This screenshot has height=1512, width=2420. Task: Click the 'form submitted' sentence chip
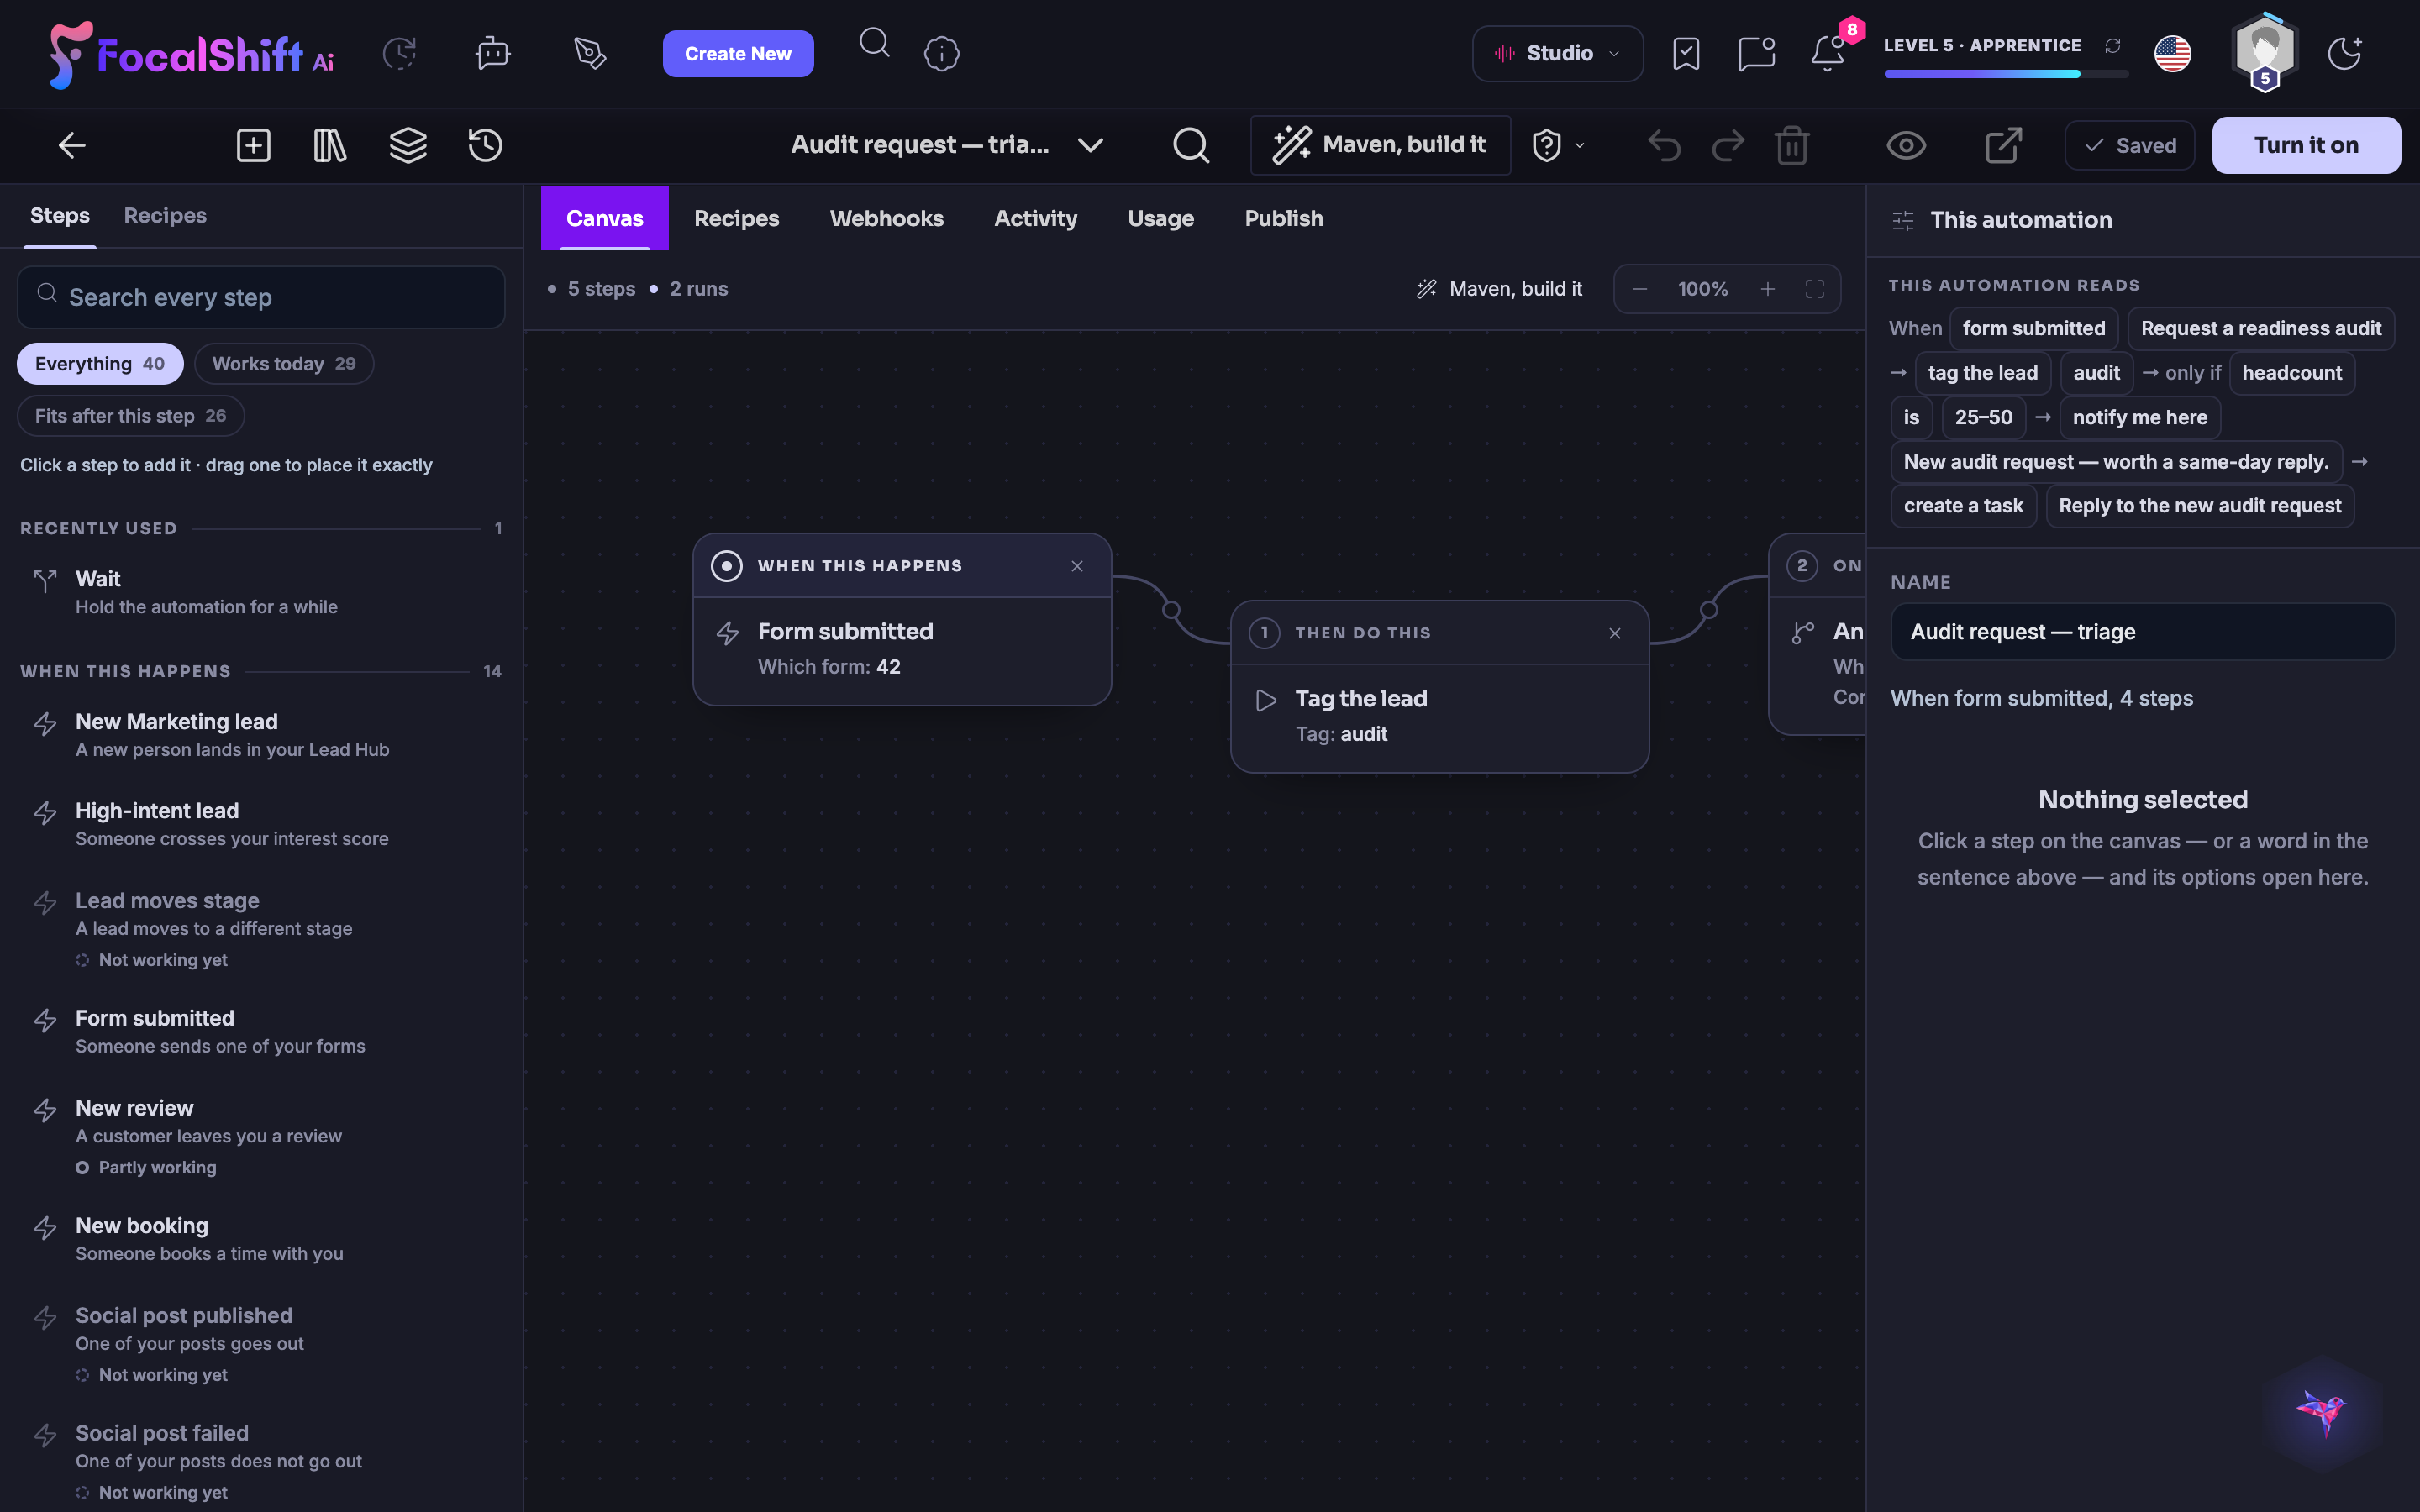click(2033, 328)
